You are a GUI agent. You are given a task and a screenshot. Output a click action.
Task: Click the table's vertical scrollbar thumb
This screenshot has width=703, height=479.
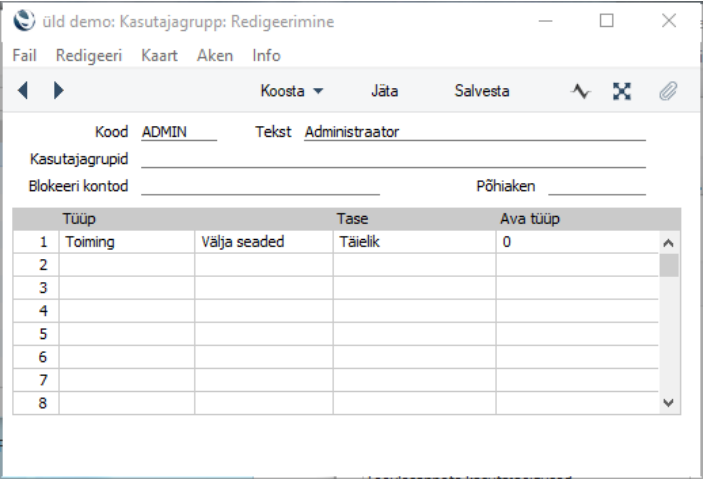pyautogui.click(x=669, y=265)
